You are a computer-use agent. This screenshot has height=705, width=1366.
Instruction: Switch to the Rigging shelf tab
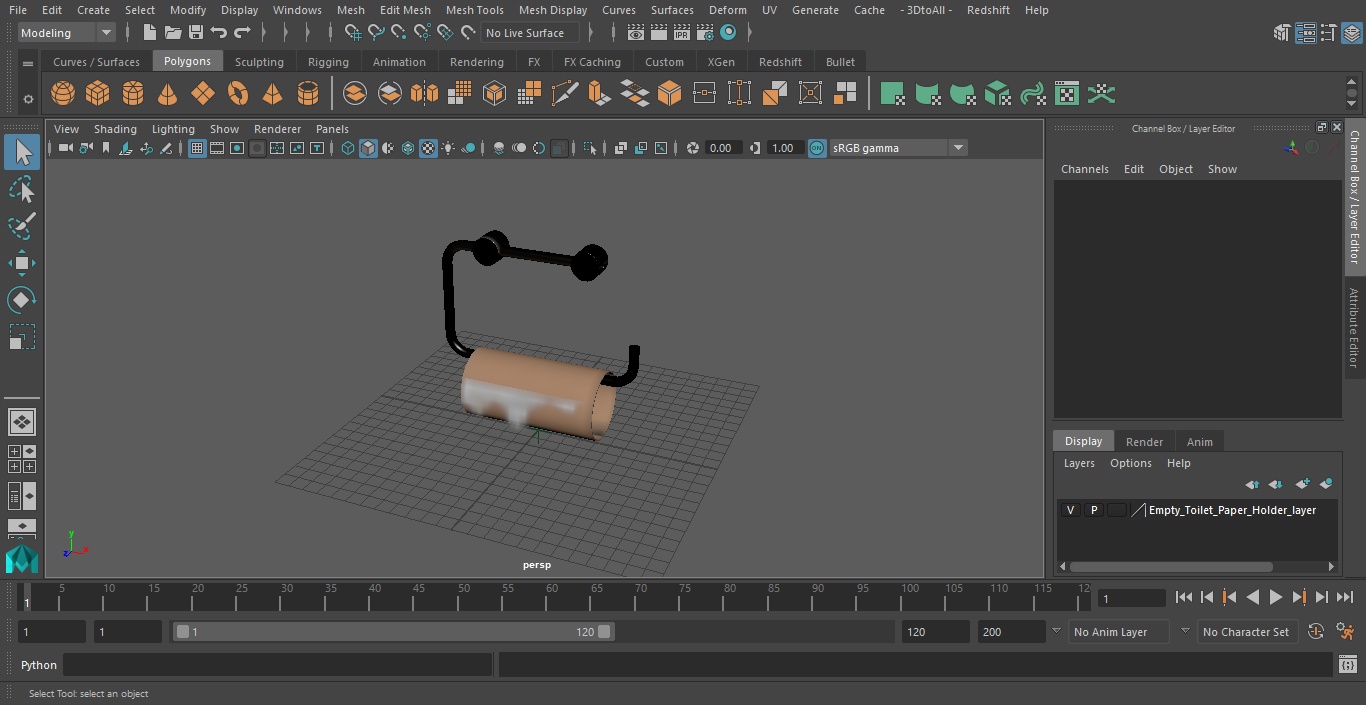328,62
